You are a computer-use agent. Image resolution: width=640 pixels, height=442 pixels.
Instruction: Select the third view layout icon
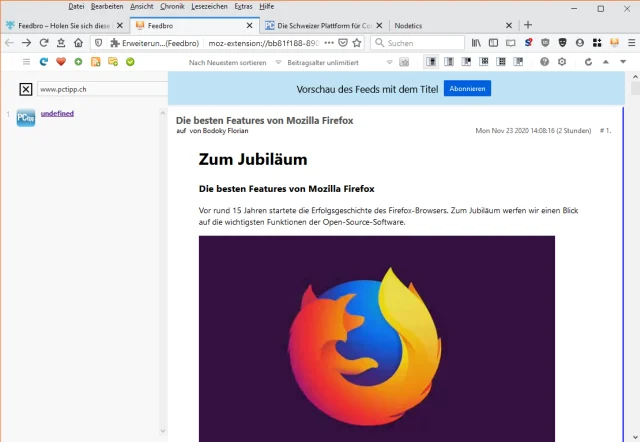466,62
